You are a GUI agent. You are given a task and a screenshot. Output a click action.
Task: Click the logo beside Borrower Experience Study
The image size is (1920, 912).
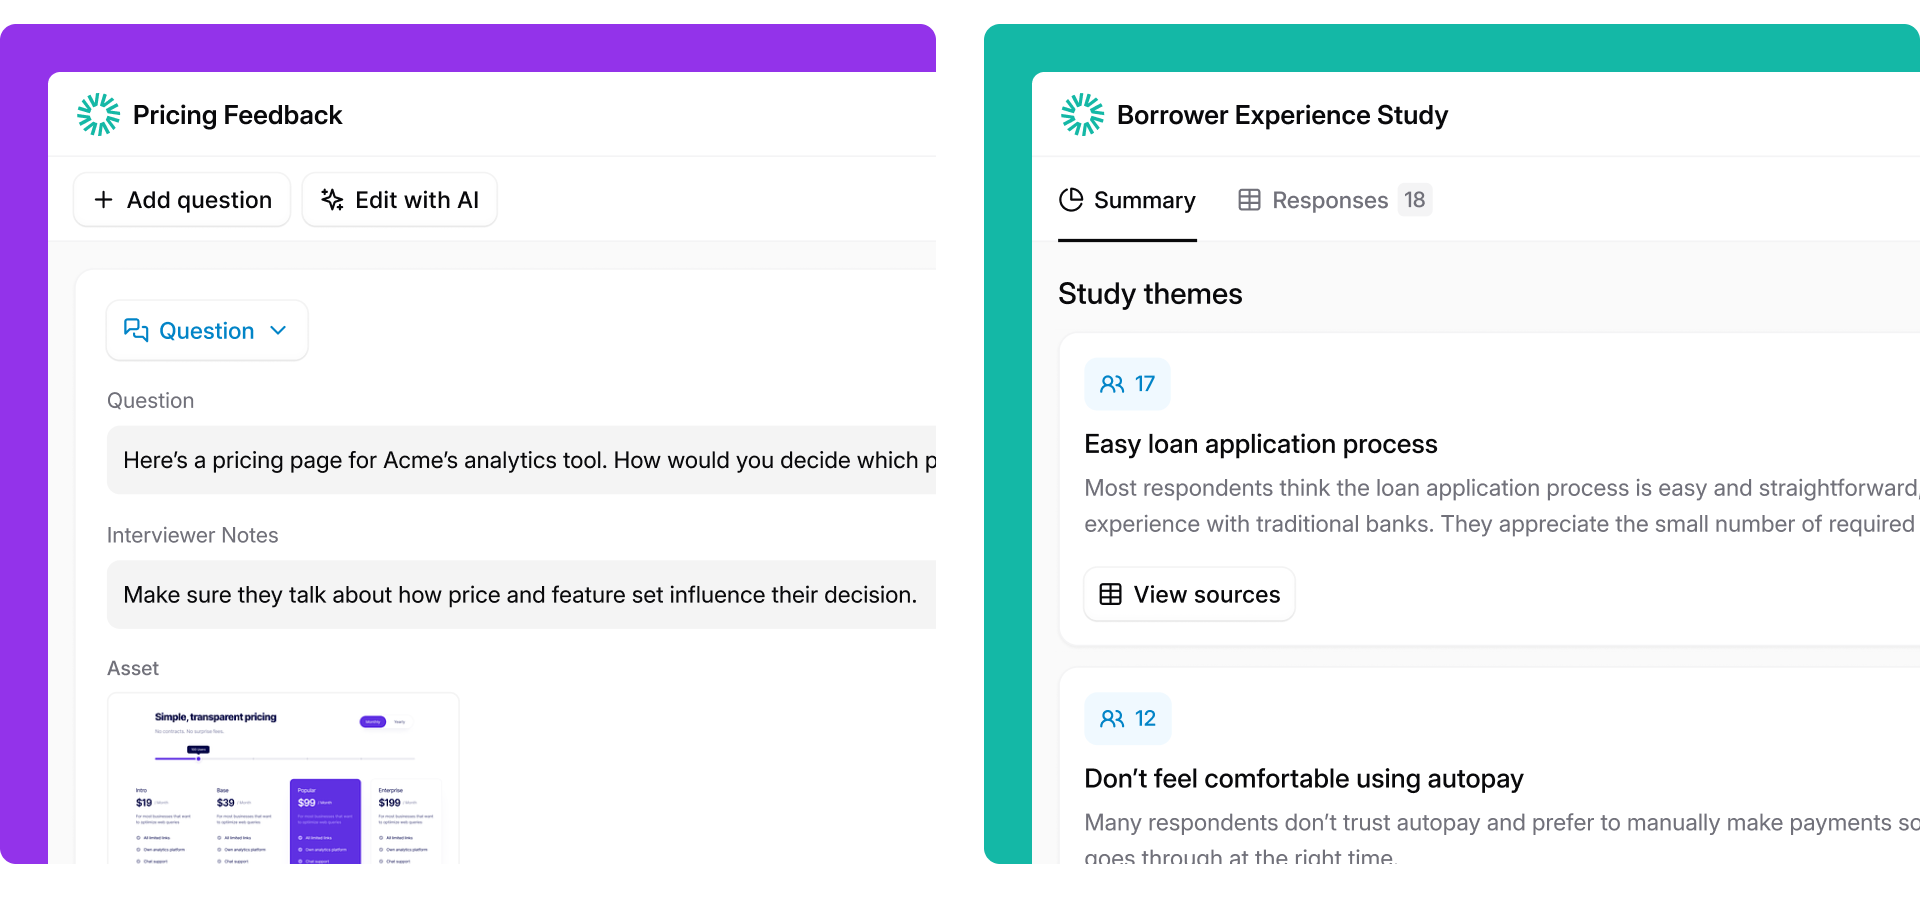(x=1082, y=115)
